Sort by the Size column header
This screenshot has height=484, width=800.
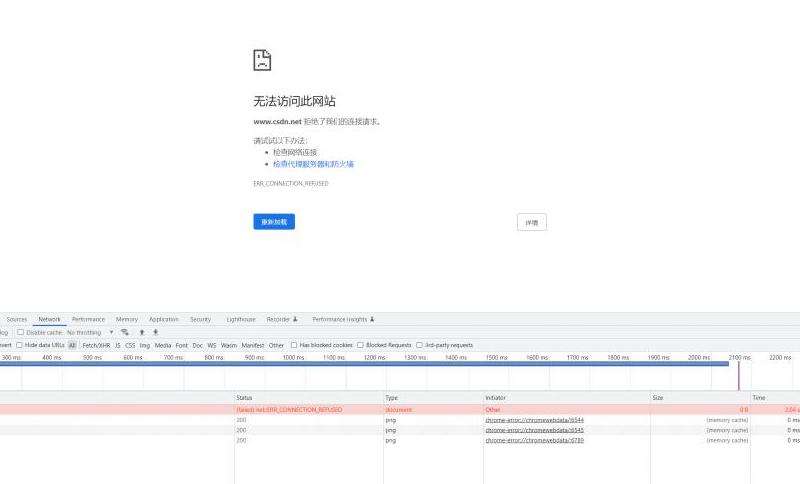pos(700,397)
